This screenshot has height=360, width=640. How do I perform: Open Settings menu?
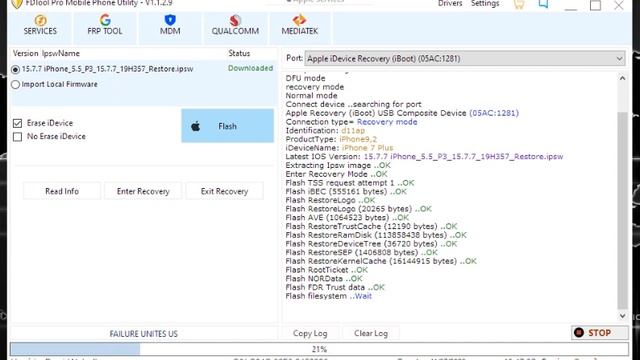point(485,4)
